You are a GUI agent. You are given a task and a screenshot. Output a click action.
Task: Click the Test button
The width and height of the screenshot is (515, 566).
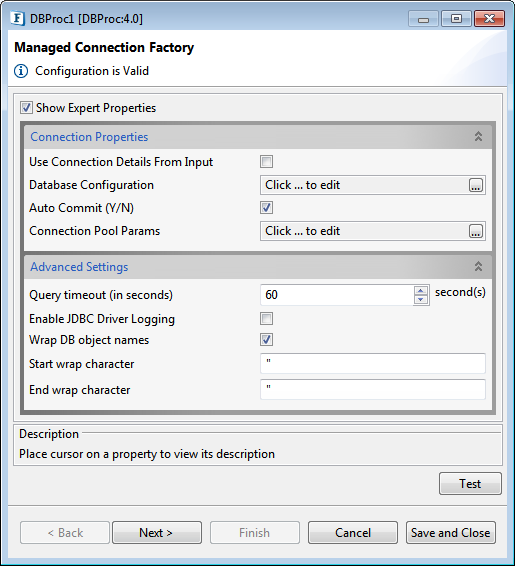click(x=470, y=484)
